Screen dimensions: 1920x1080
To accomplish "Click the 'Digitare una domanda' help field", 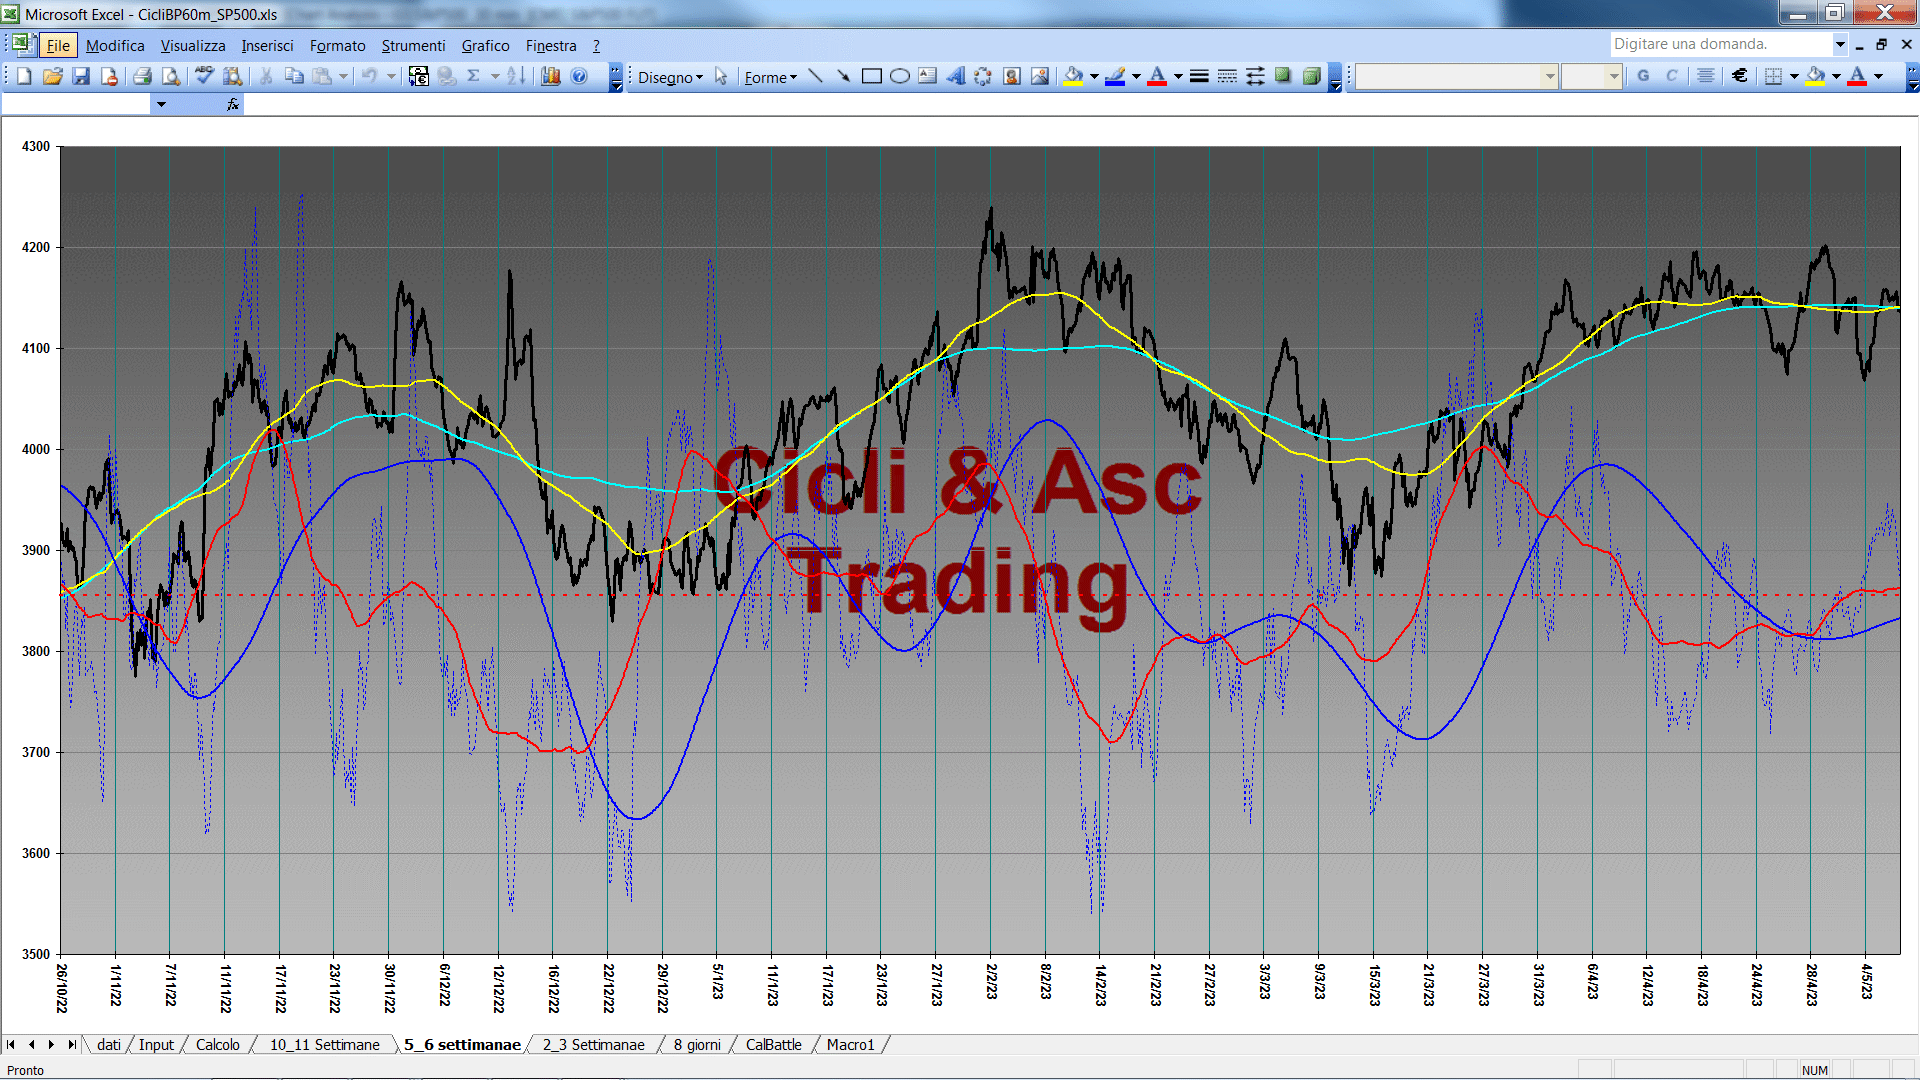I will pos(1720,44).
